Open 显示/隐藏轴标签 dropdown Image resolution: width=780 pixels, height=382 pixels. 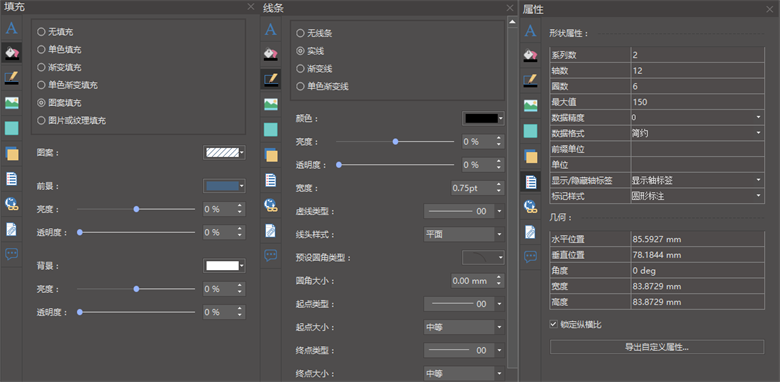[697, 180]
